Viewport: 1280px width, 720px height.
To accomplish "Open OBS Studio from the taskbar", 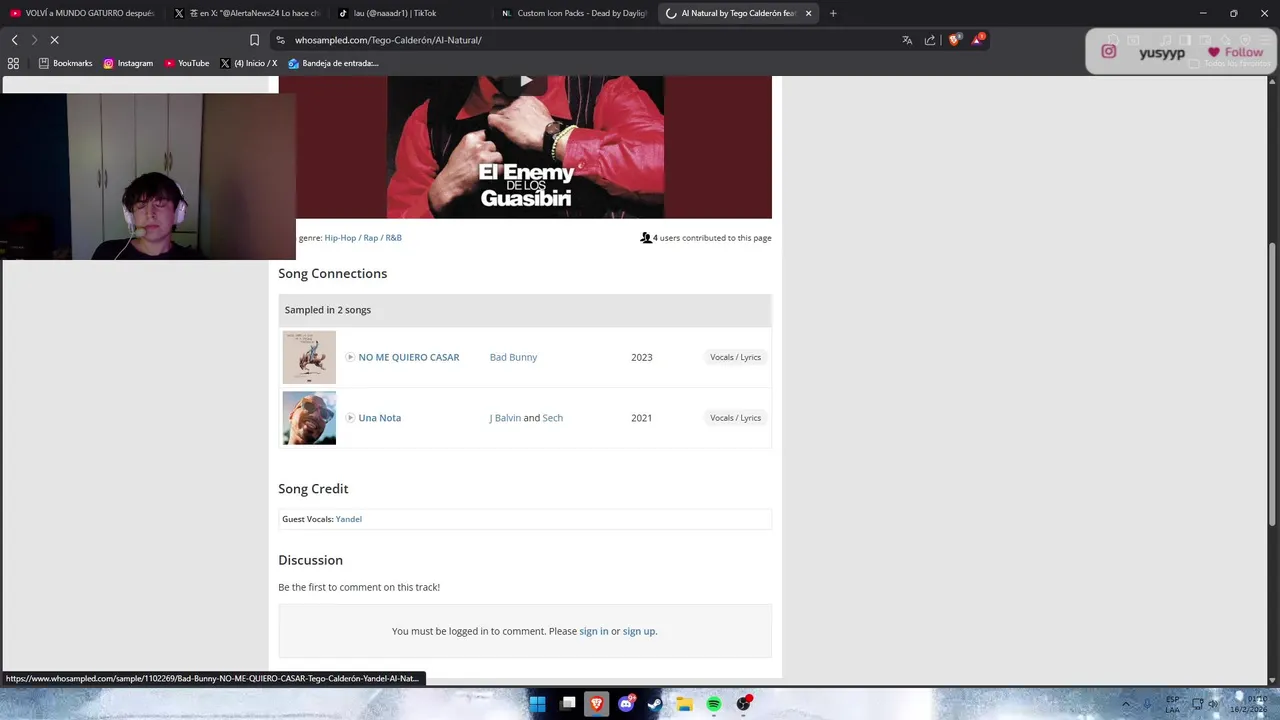I will tap(743, 704).
